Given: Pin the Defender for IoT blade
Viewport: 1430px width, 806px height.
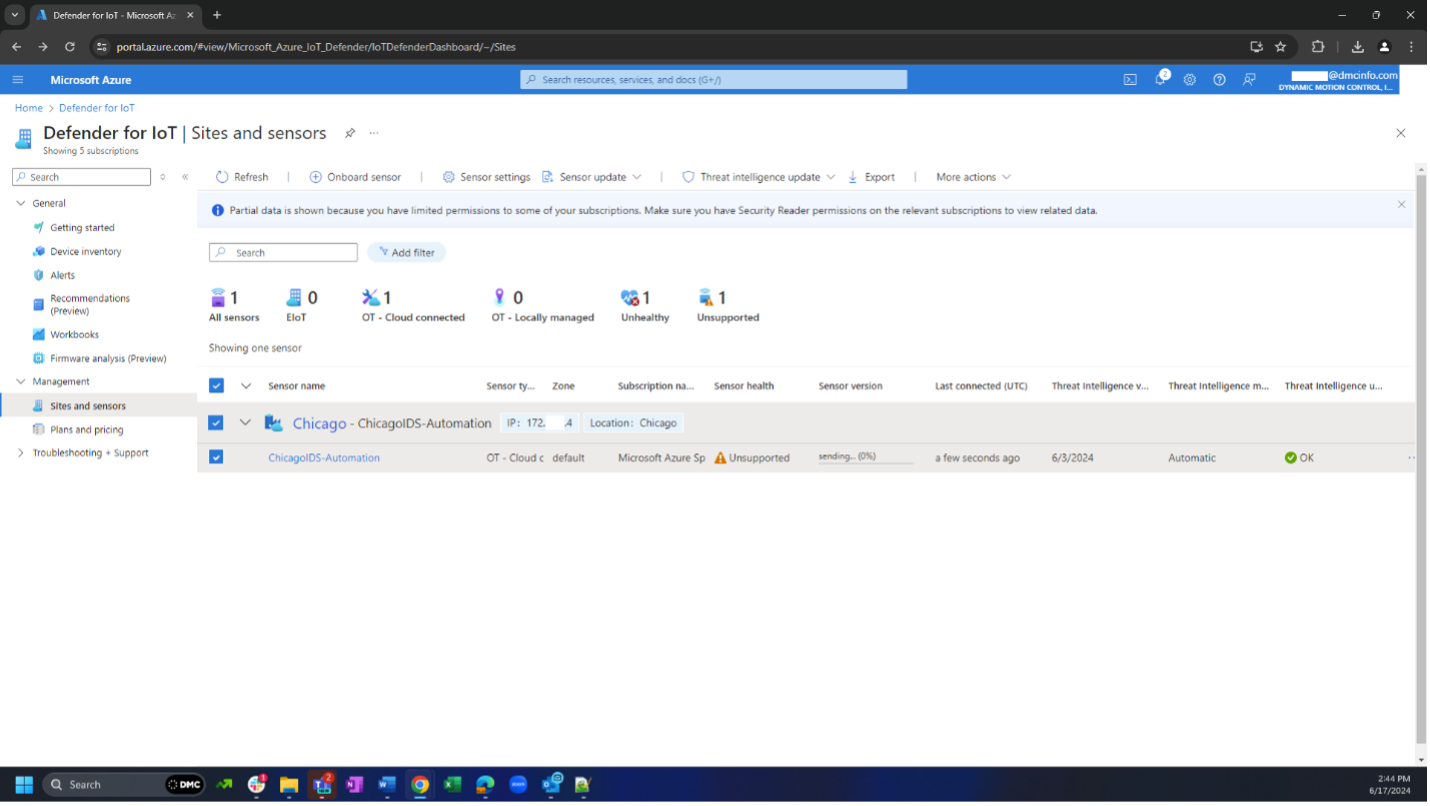Looking at the screenshot, I should (350, 133).
